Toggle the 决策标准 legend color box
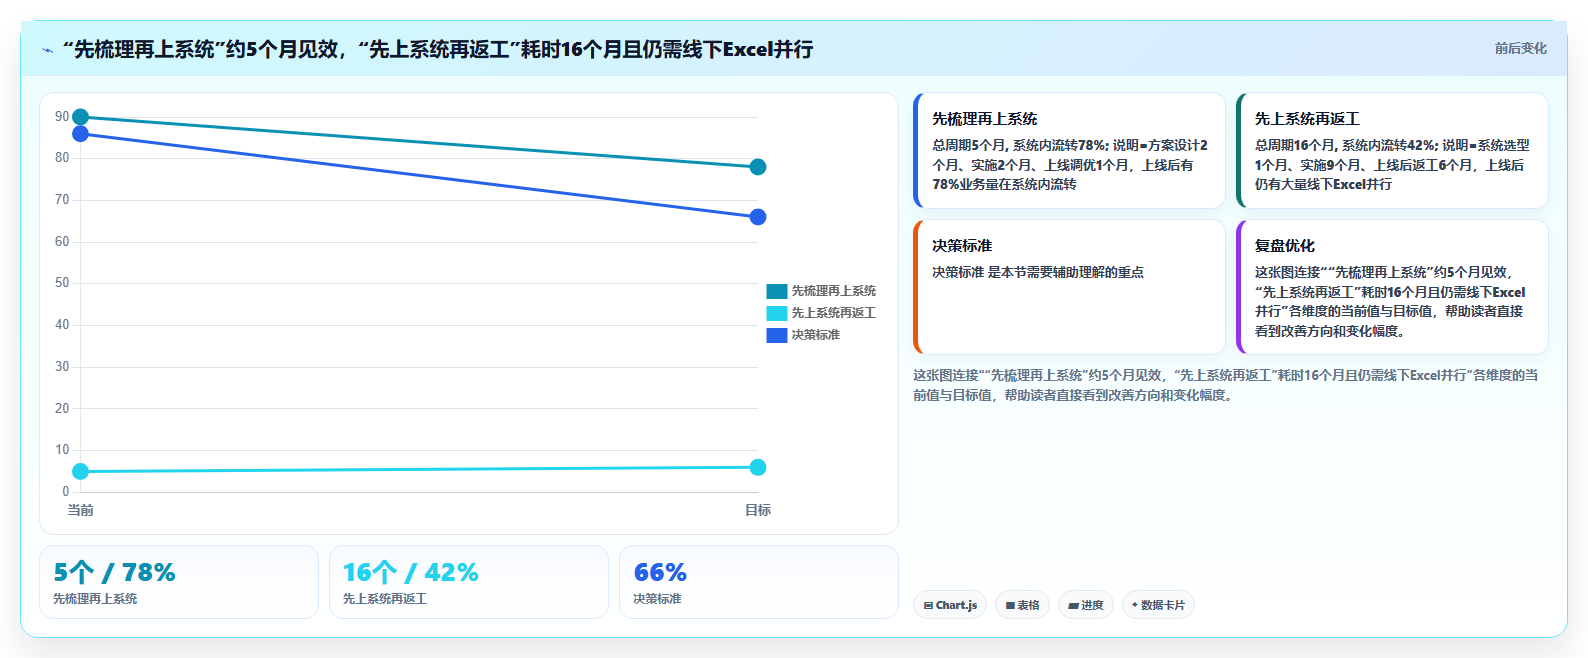Image resolution: width=1588 pixels, height=658 pixels. (777, 335)
